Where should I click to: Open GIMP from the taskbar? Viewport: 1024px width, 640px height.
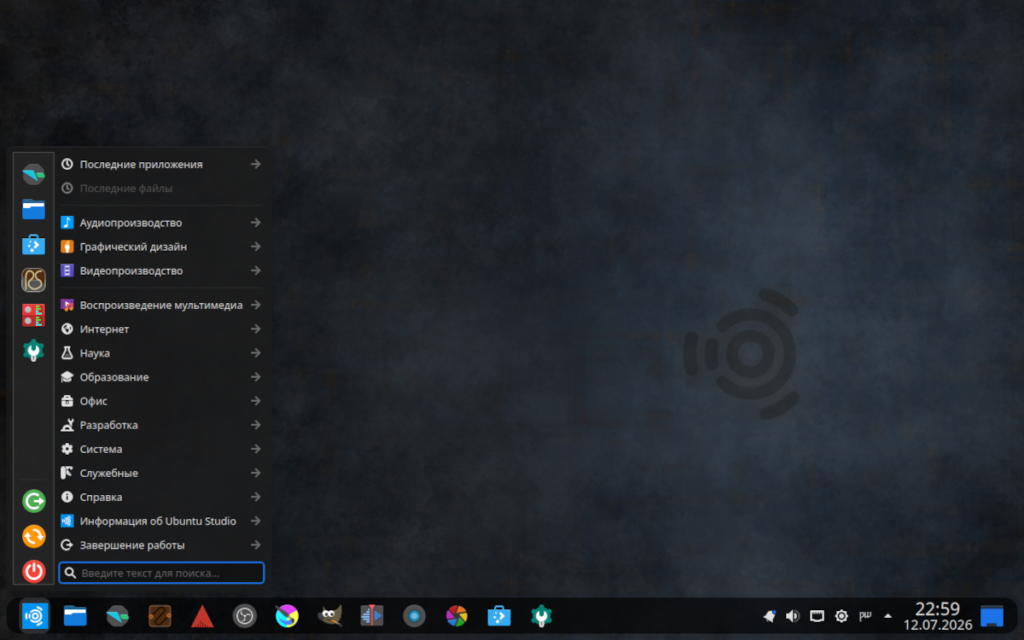329,616
